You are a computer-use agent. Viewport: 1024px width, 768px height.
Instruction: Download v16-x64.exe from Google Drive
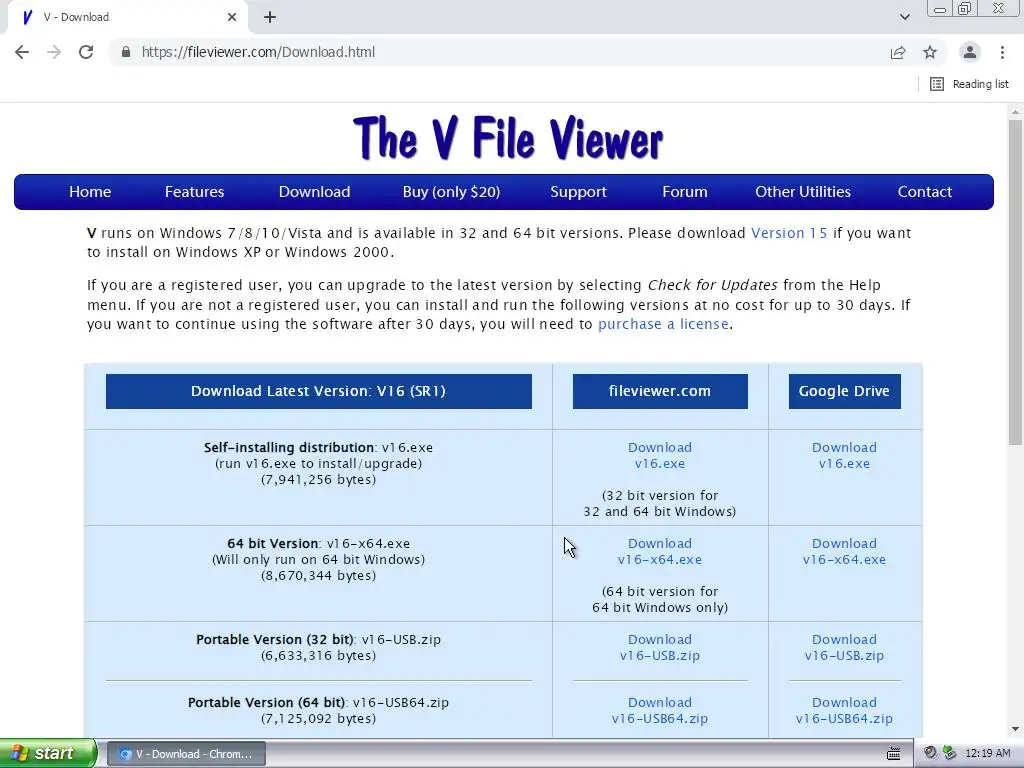click(x=844, y=551)
